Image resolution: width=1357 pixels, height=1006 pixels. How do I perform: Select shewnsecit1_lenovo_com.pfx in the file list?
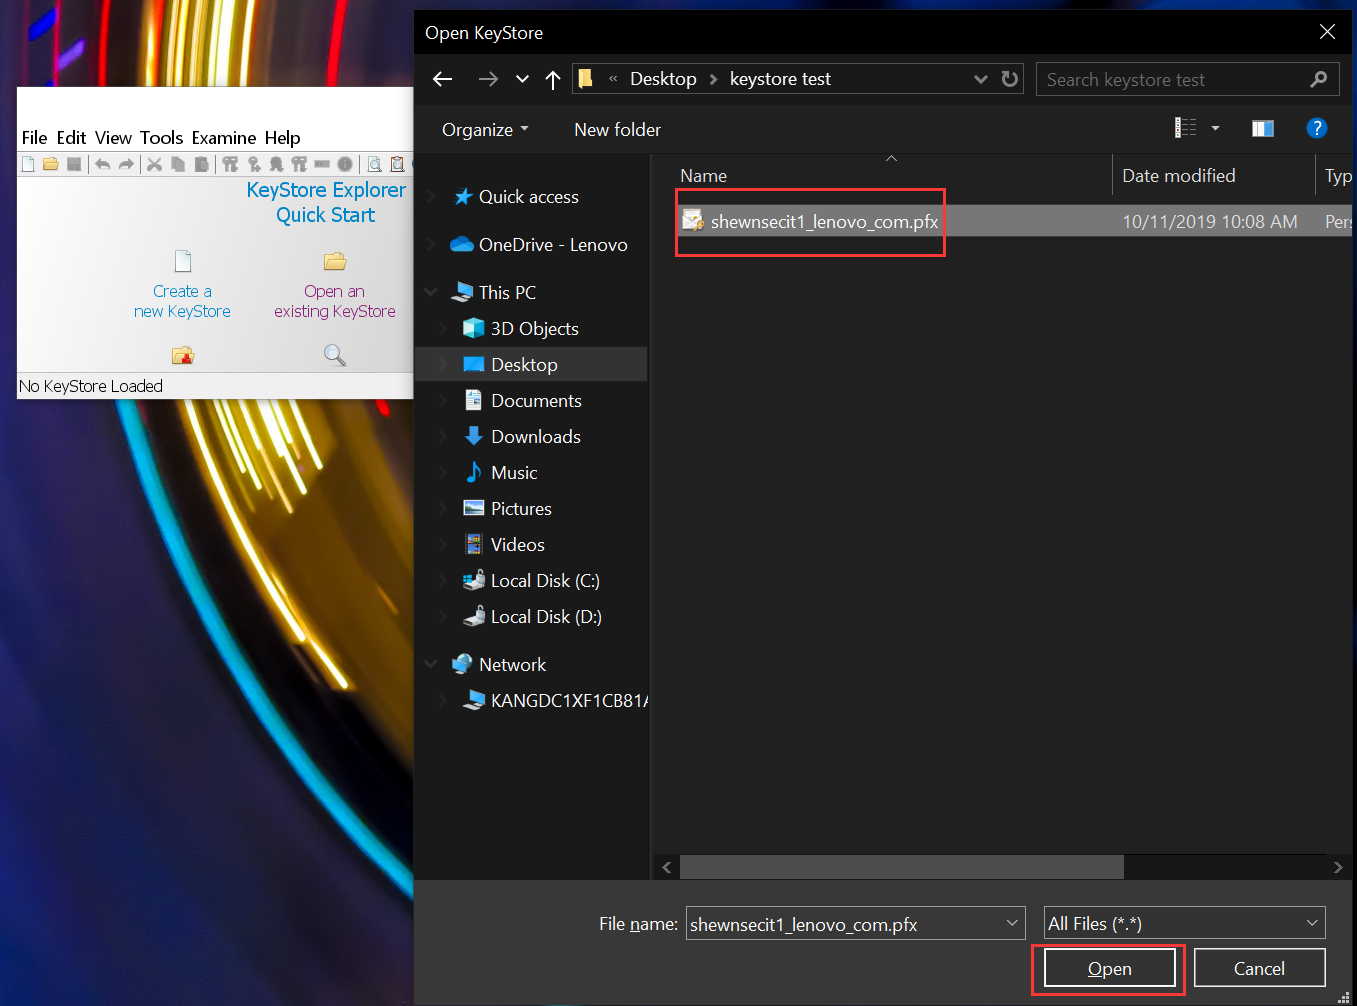pyautogui.click(x=822, y=222)
